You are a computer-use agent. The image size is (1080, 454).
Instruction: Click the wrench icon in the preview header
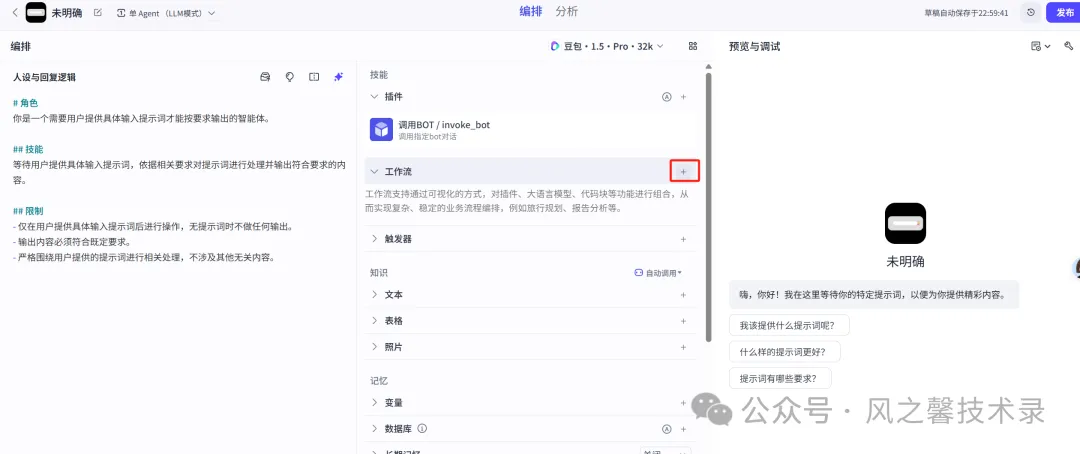[1068, 46]
